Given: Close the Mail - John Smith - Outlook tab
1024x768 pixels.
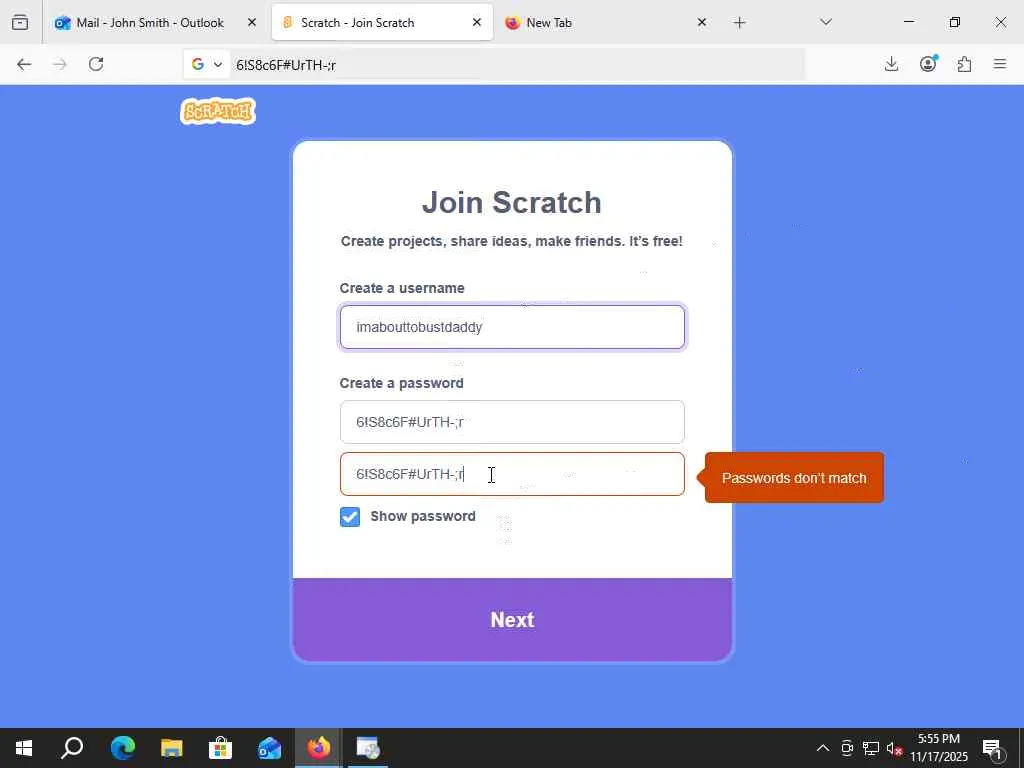Looking at the screenshot, I should (252, 22).
